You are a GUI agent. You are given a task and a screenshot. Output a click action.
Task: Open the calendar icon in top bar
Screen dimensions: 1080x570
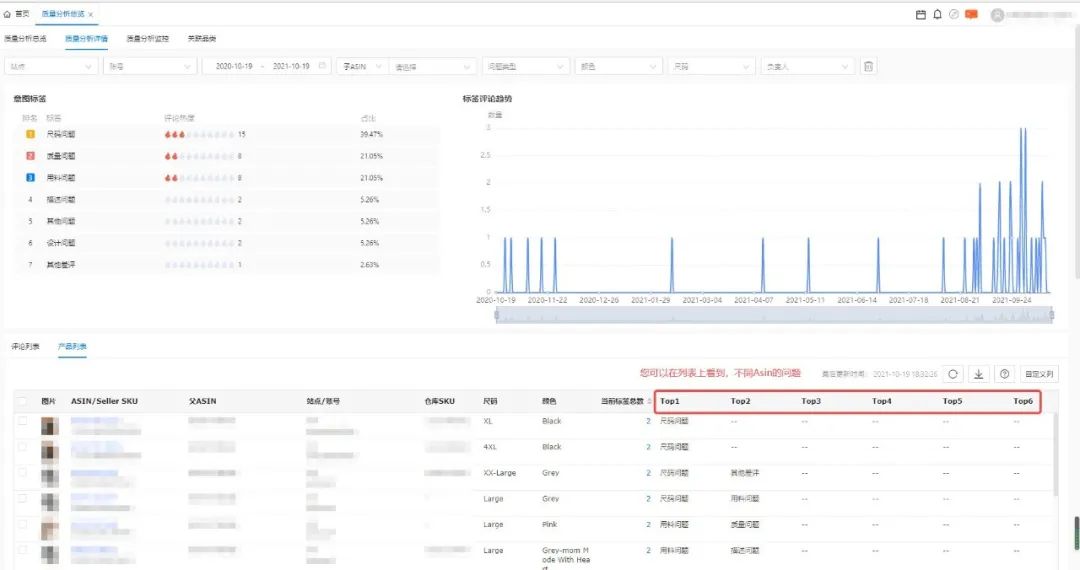tap(921, 15)
